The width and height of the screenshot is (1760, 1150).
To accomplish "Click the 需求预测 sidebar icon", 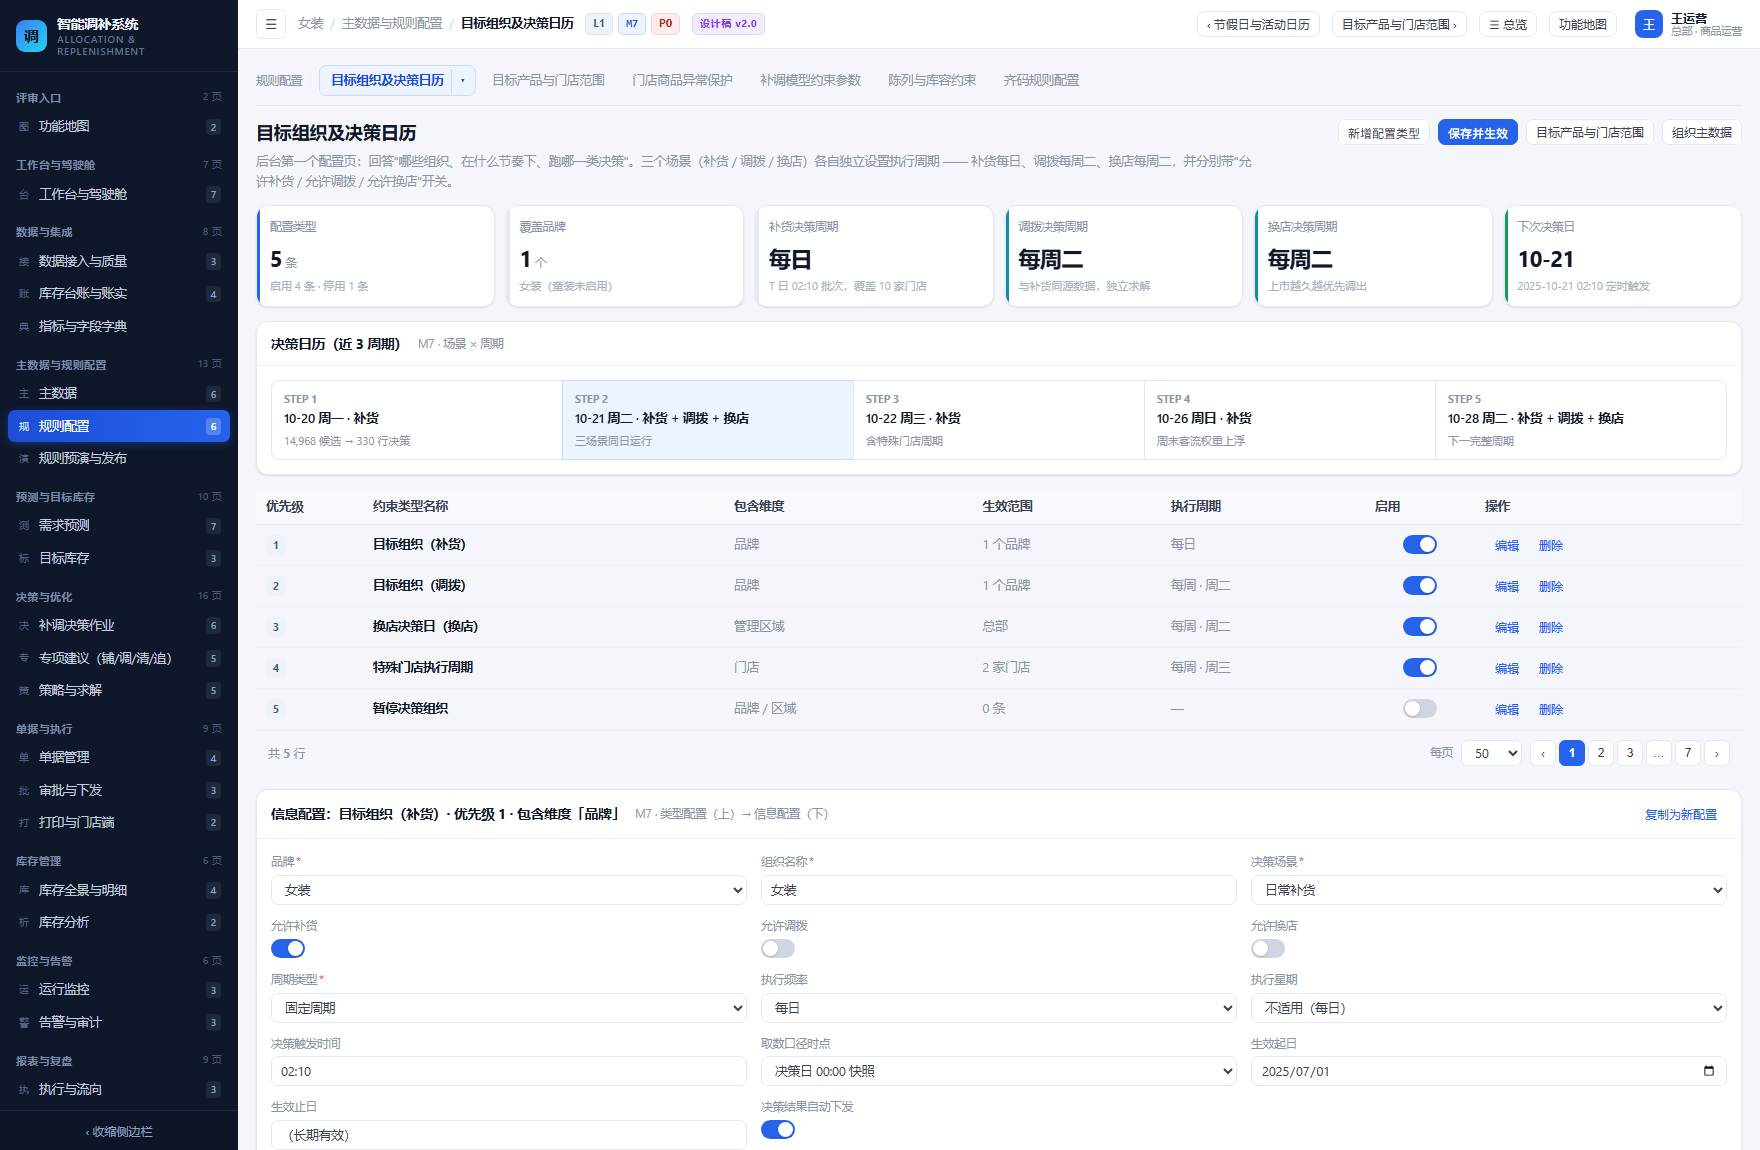I will click(24, 526).
